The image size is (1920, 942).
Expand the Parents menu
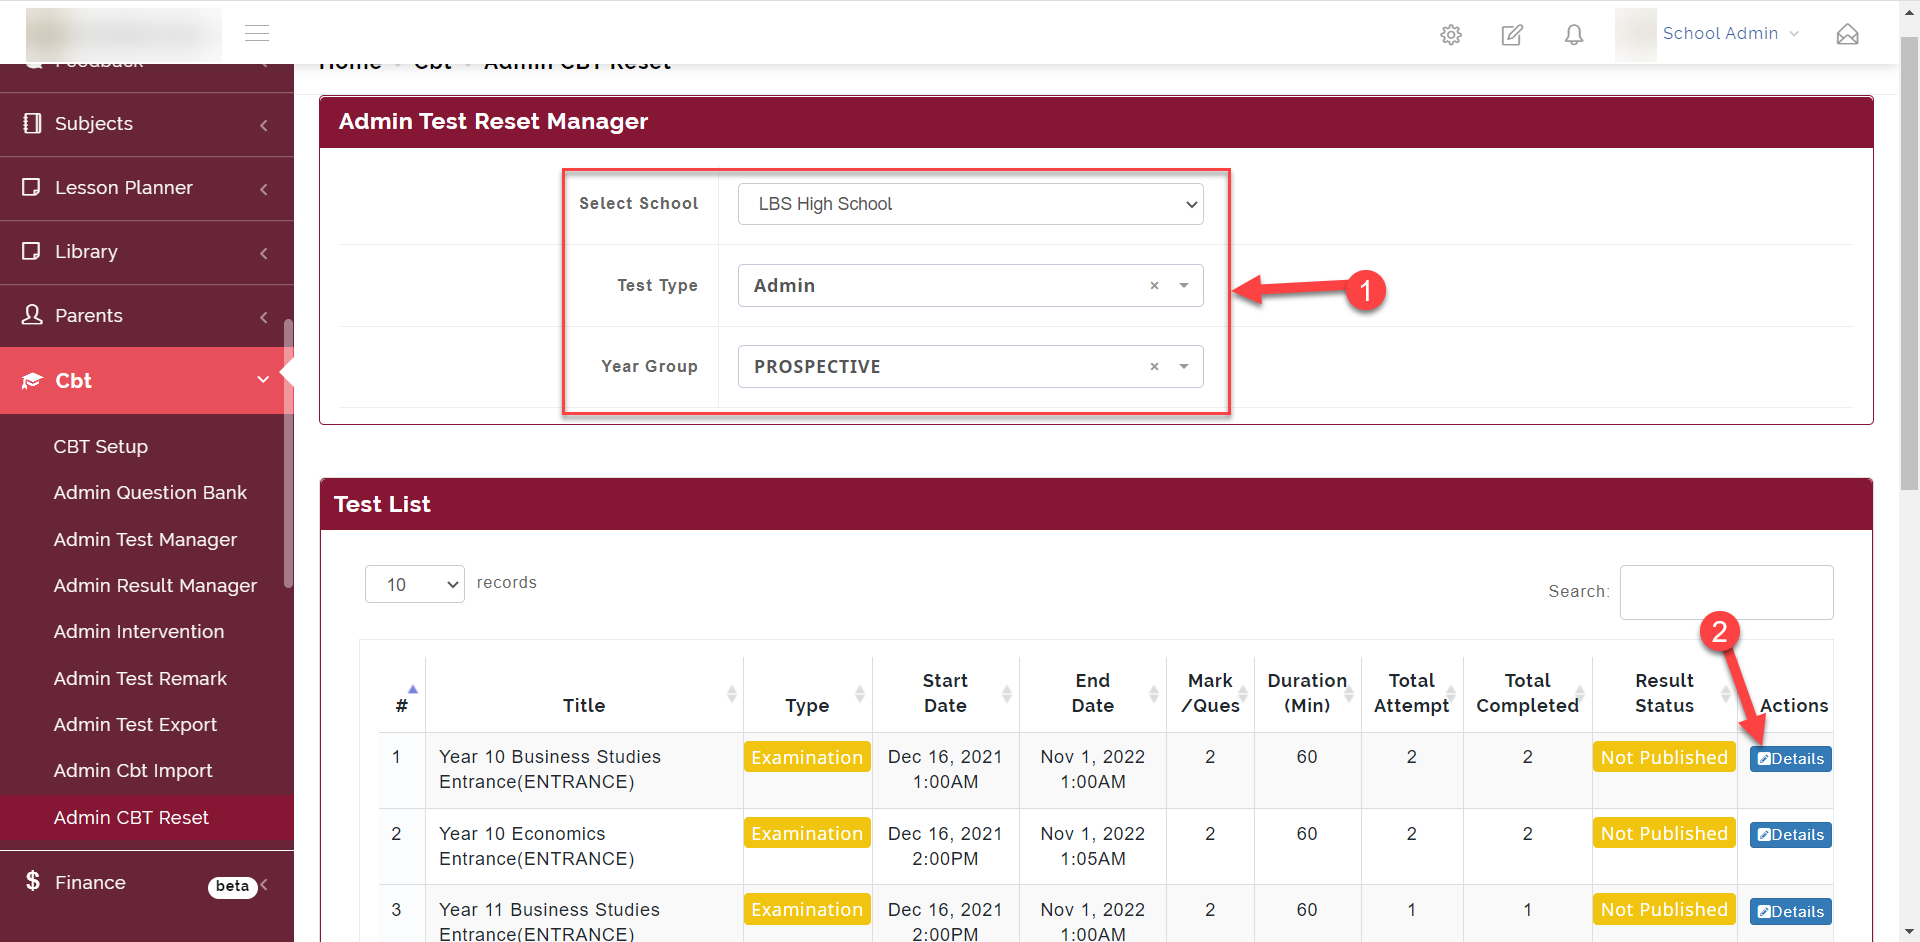tap(264, 317)
